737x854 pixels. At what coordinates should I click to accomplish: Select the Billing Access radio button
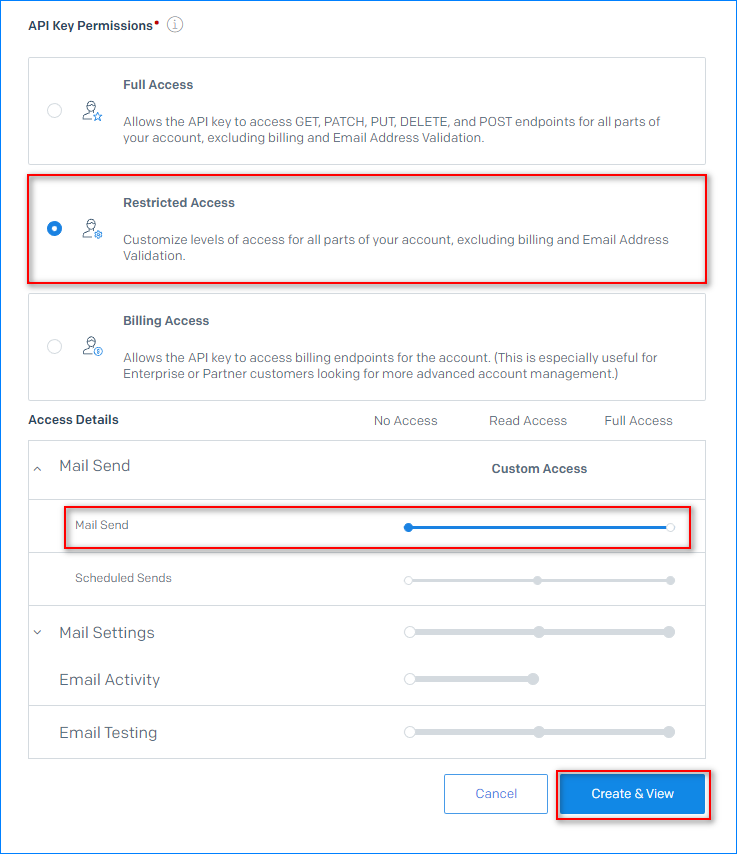pyautogui.click(x=54, y=346)
